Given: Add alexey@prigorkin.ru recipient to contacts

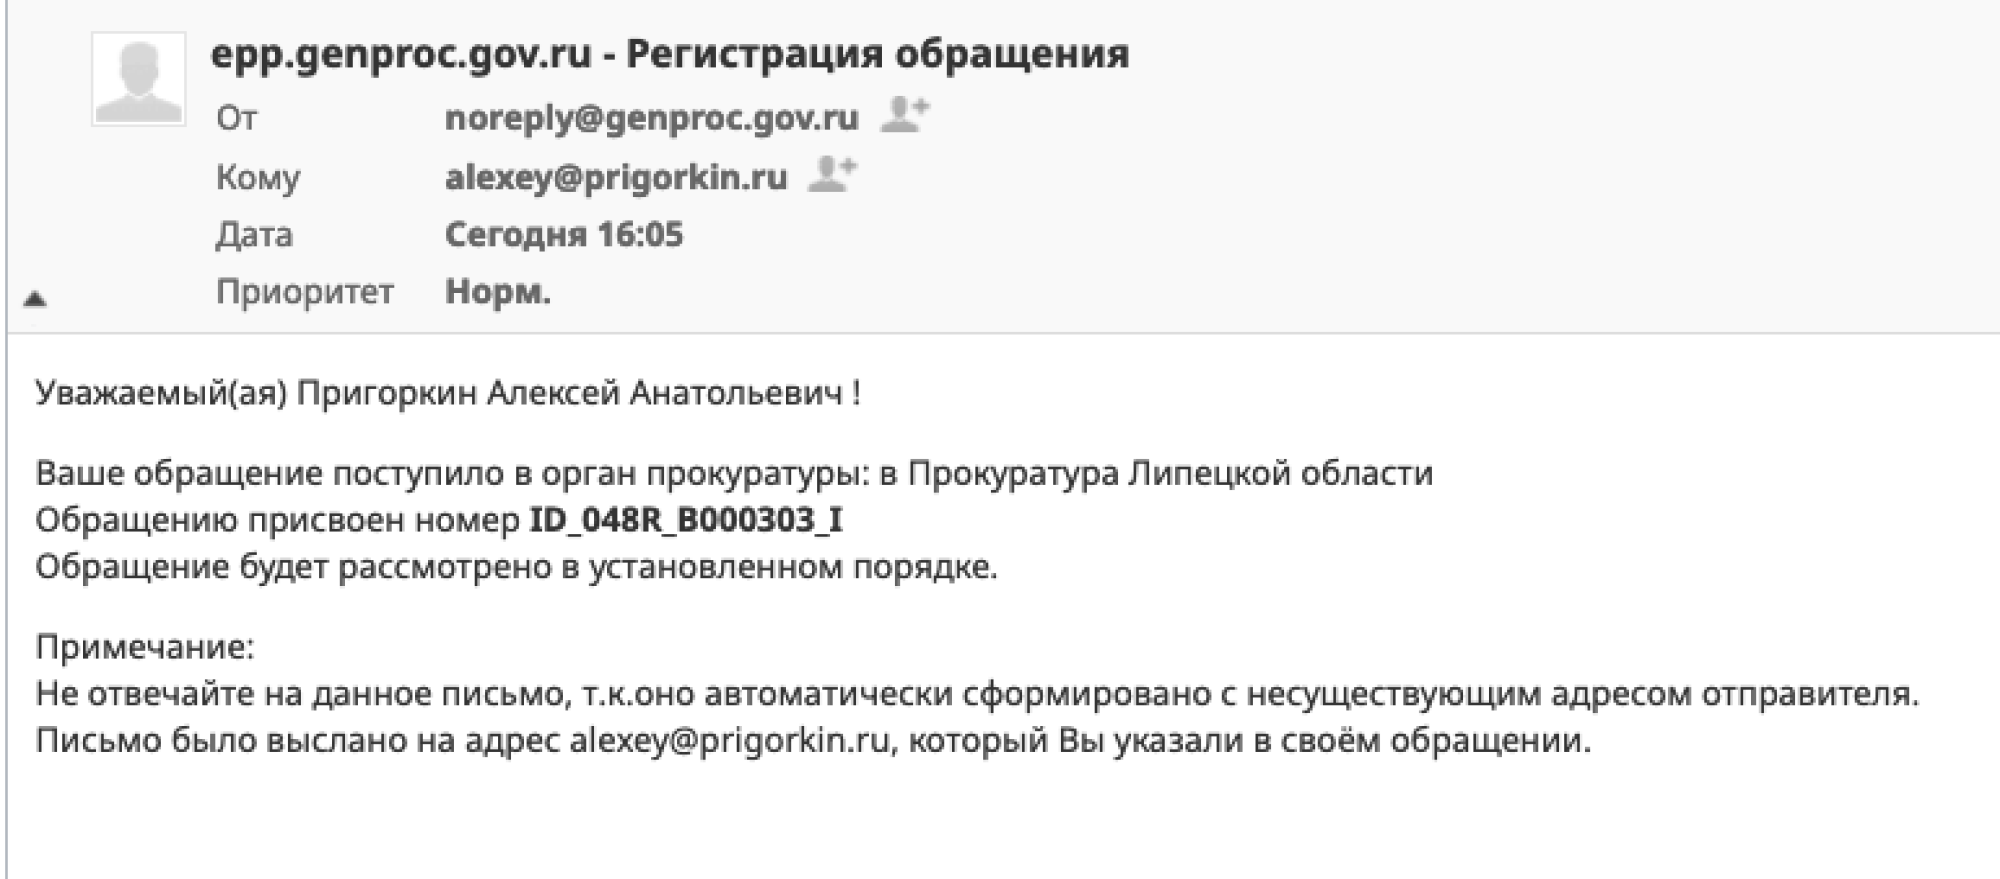Looking at the screenshot, I should point(832,174).
